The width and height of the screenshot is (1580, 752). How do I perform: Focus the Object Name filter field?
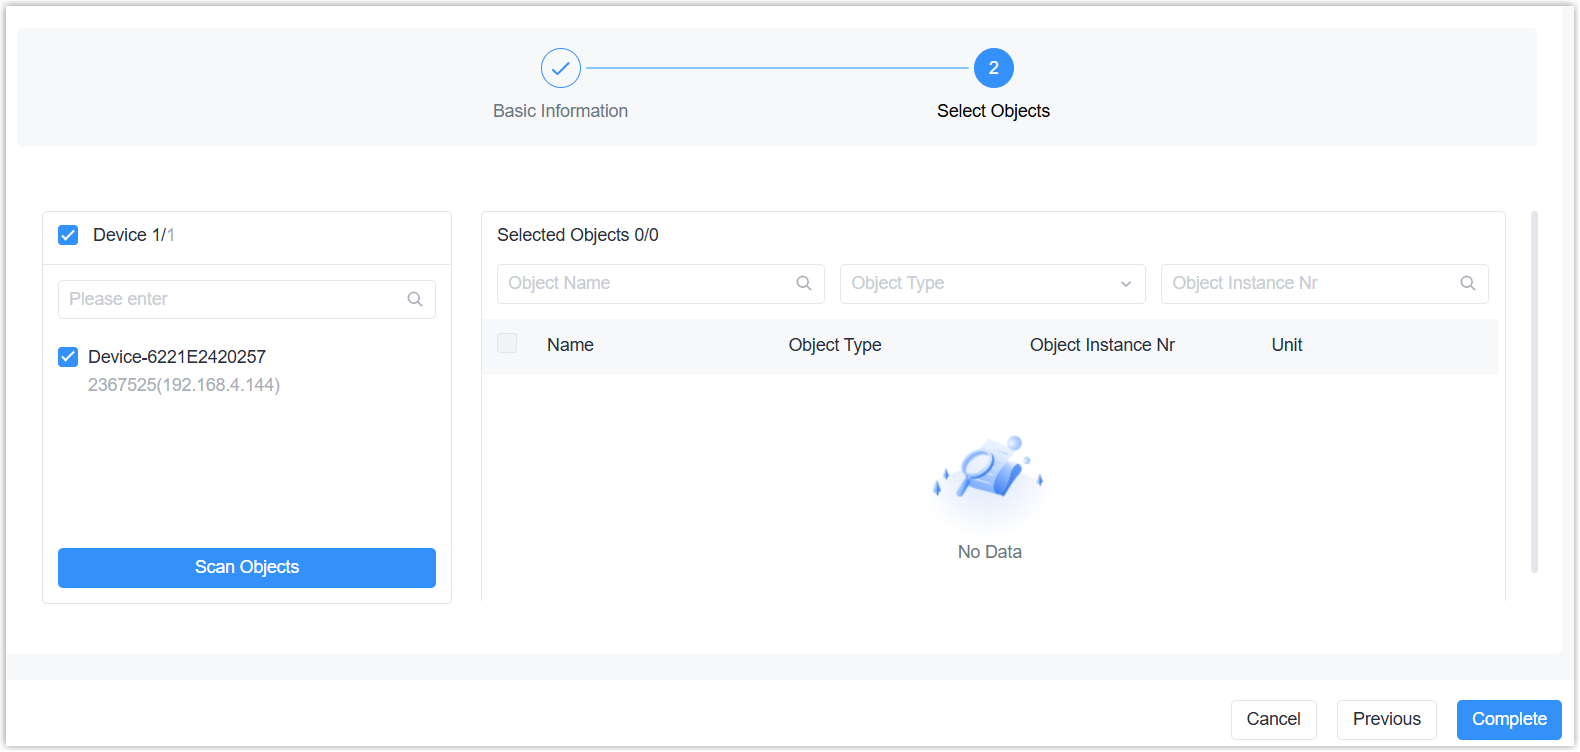click(645, 283)
